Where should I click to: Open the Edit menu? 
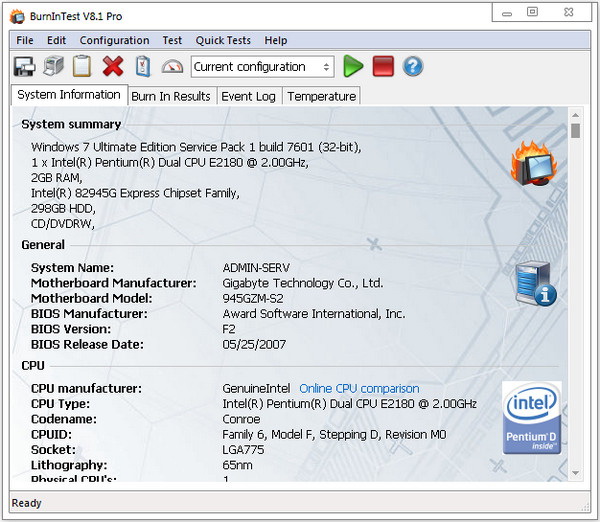coord(56,40)
